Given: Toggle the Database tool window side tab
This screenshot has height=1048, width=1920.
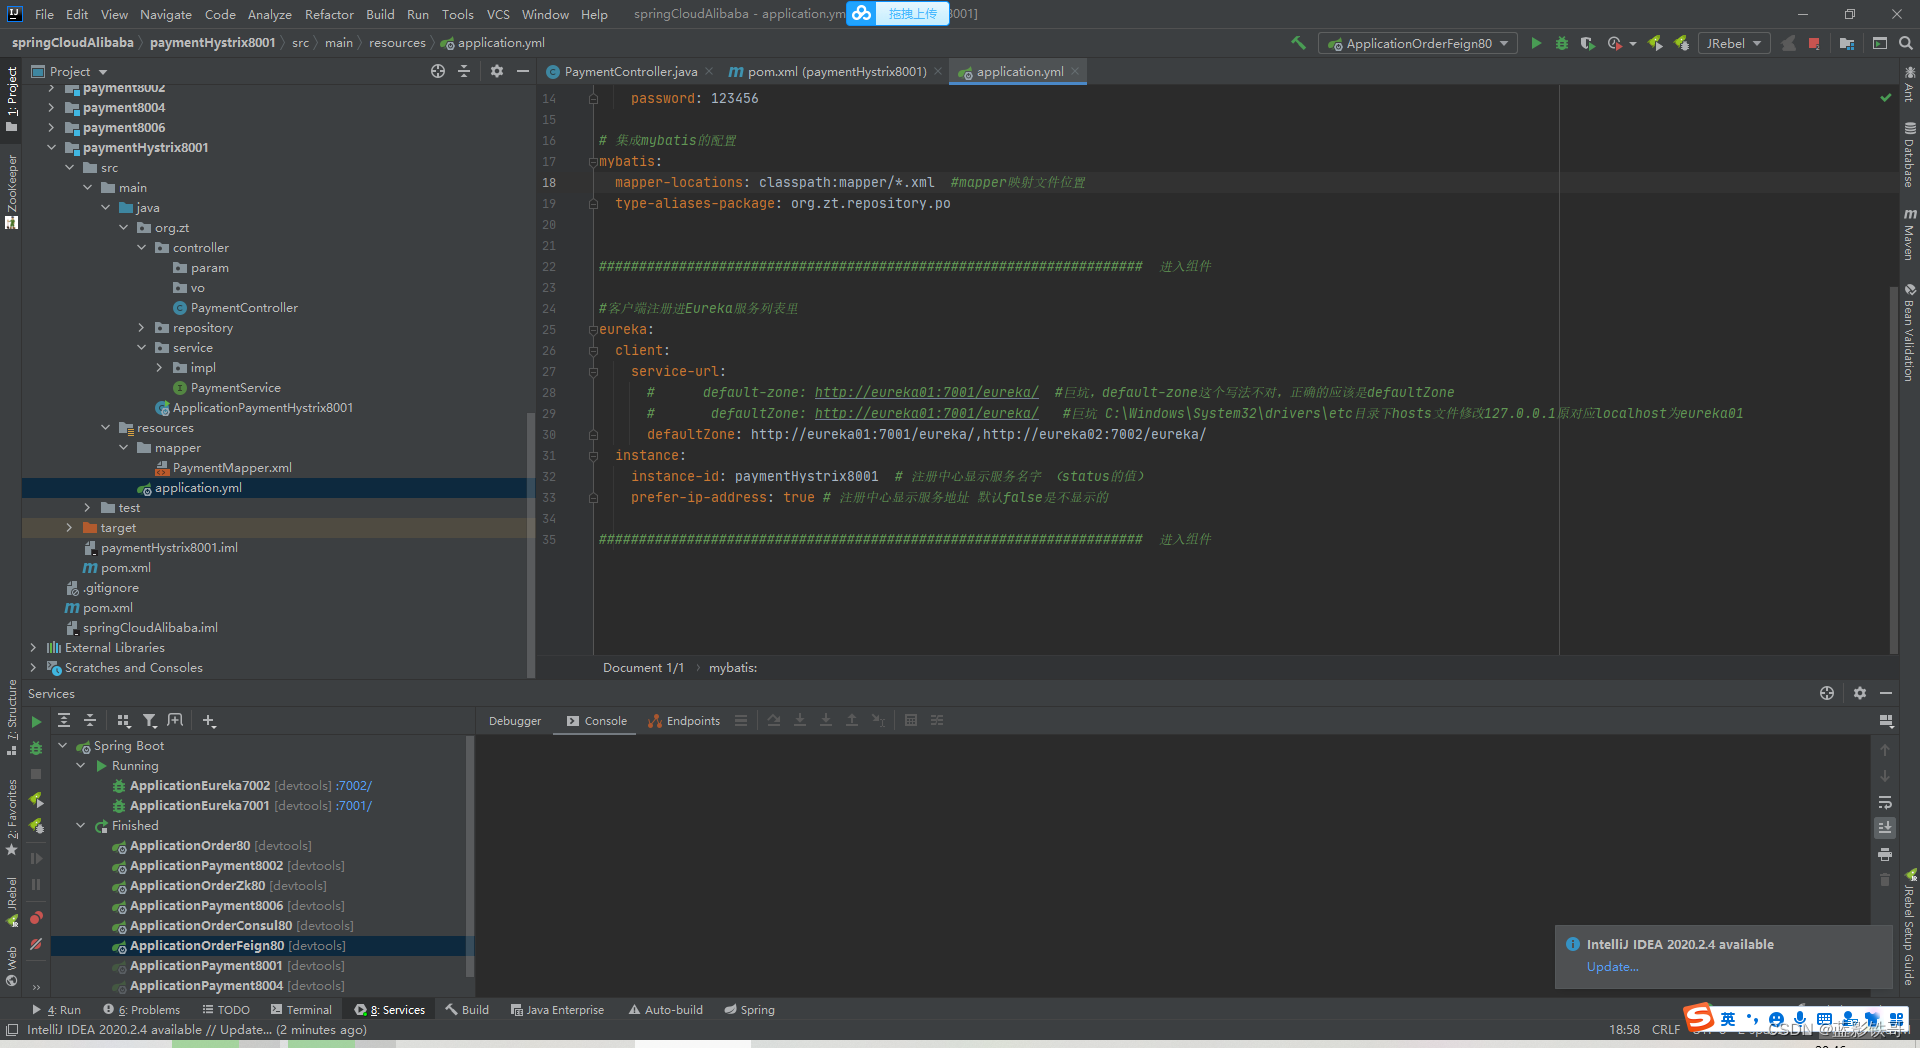Looking at the screenshot, I should click(x=1909, y=155).
